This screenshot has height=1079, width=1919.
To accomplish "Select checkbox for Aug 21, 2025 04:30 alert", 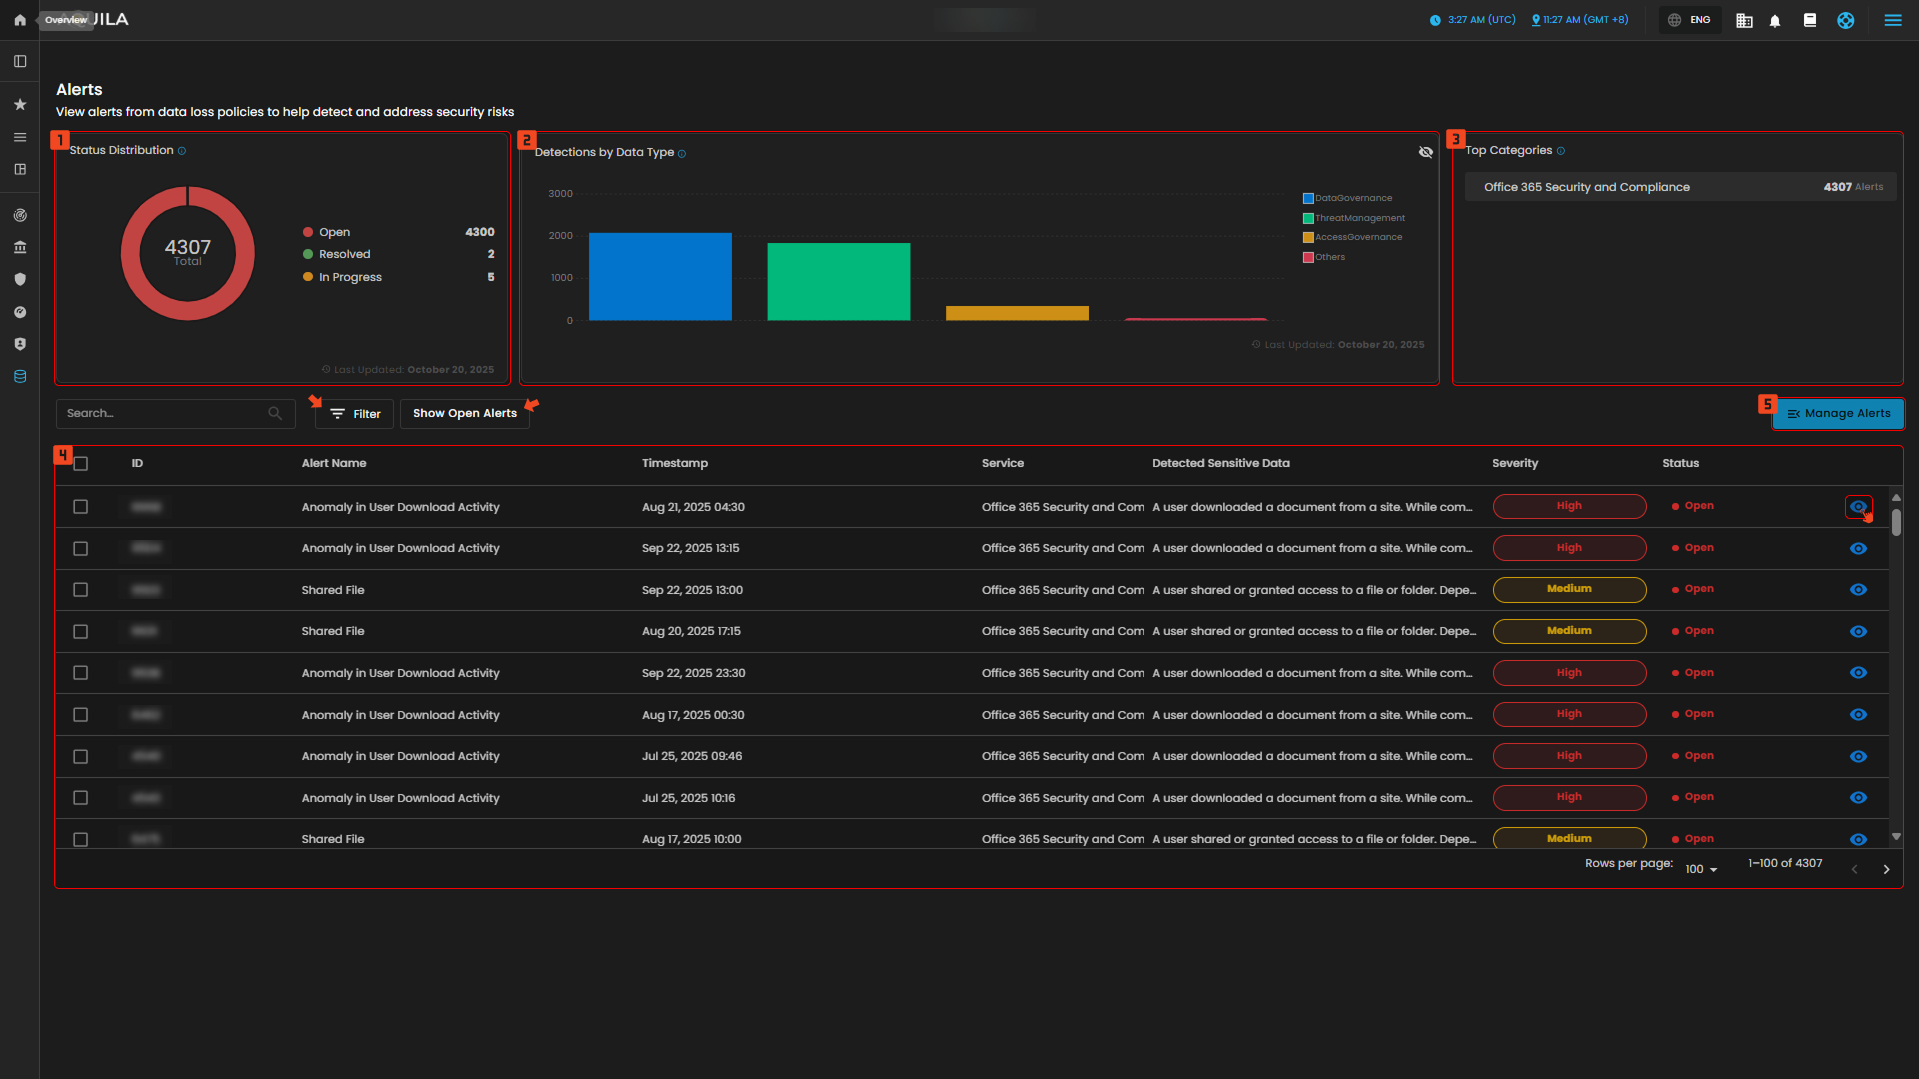I will (x=81, y=507).
